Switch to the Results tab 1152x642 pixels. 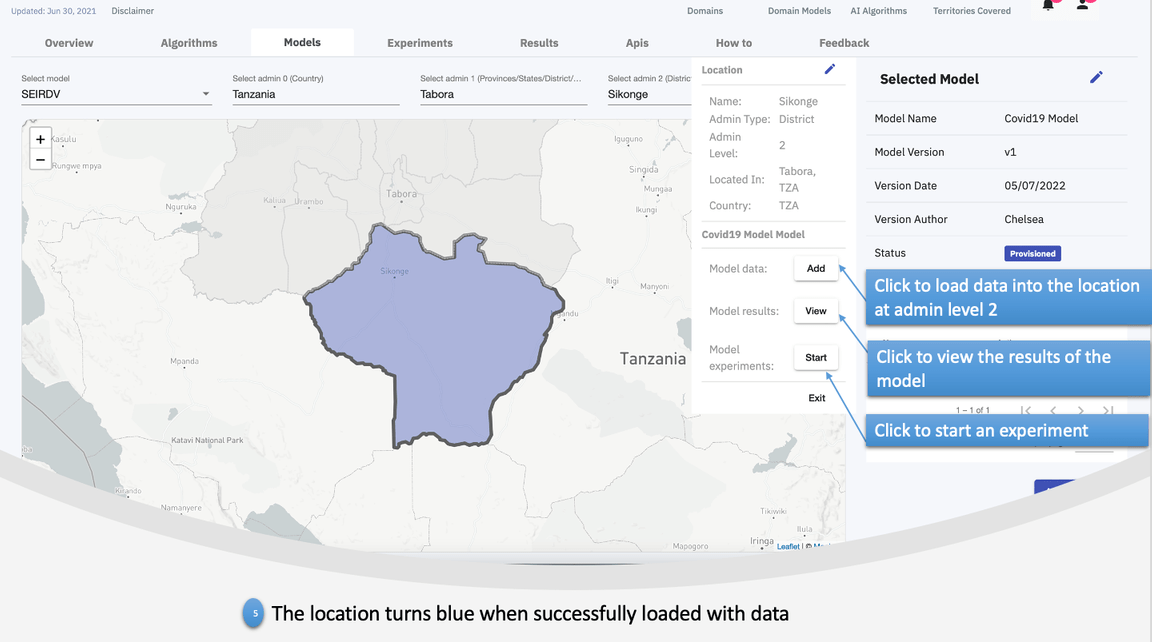539,43
